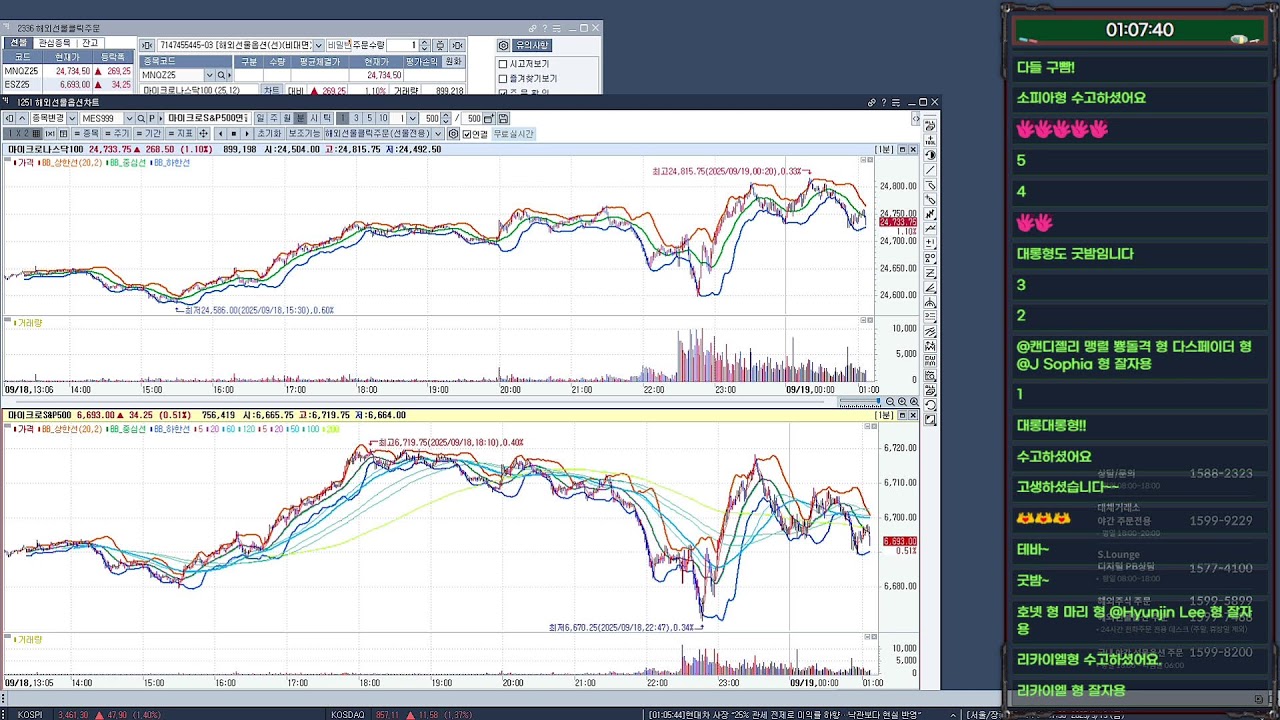This screenshot has width=1280, height=720.
Task: Click the 보조기능 button
Action: [305, 133]
